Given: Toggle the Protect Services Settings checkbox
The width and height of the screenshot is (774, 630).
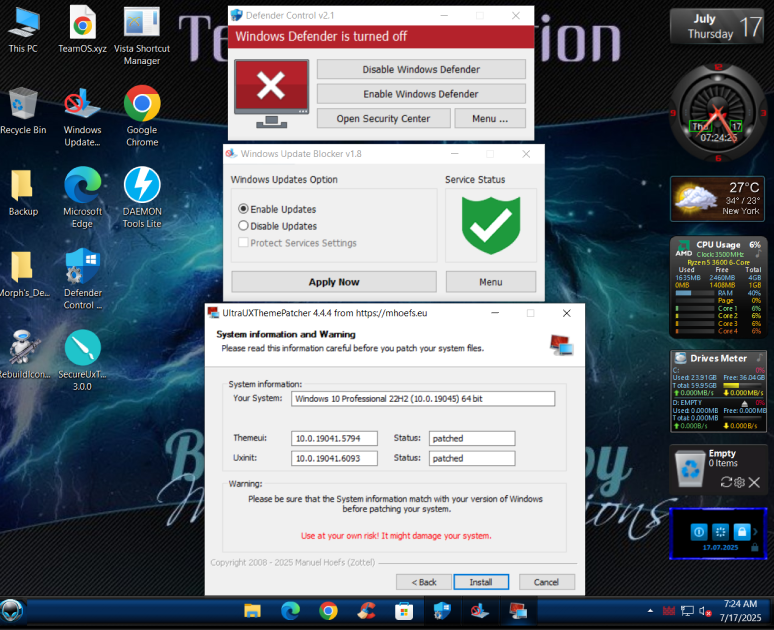Looking at the screenshot, I should pos(243,242).
